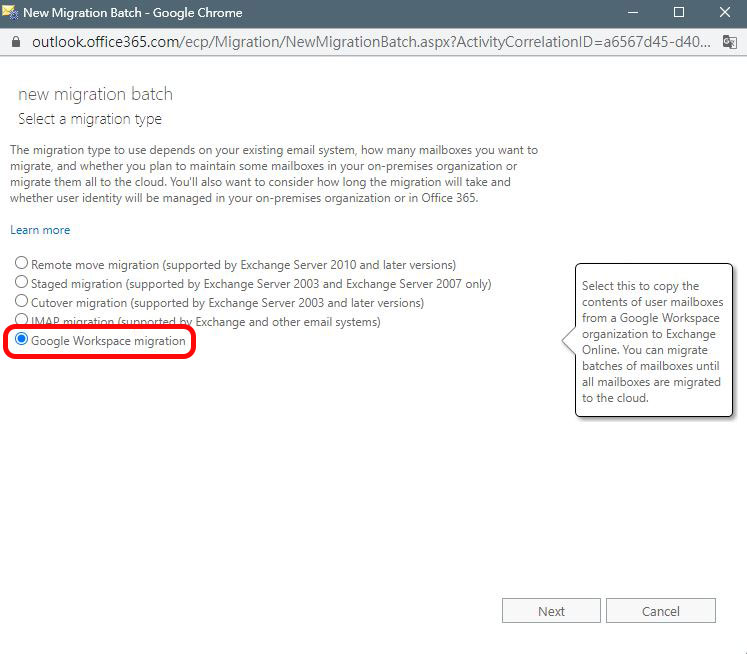Toggle the Google Workspace migration radio button
Viewport: 747px width, 654px height.
tap(21, 339)
